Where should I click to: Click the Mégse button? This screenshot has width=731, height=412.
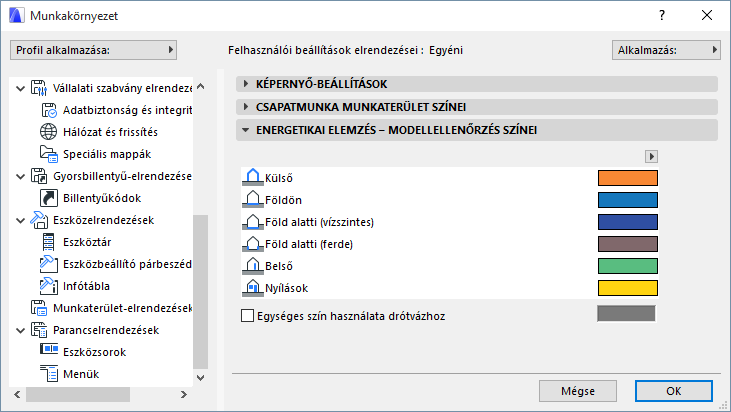[x=578, y=390]
